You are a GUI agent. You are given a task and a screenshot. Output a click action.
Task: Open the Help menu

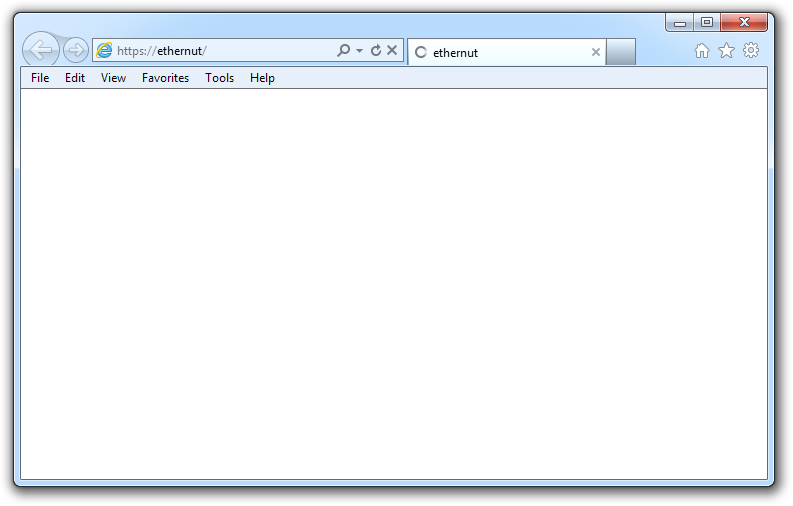point(262,78)
